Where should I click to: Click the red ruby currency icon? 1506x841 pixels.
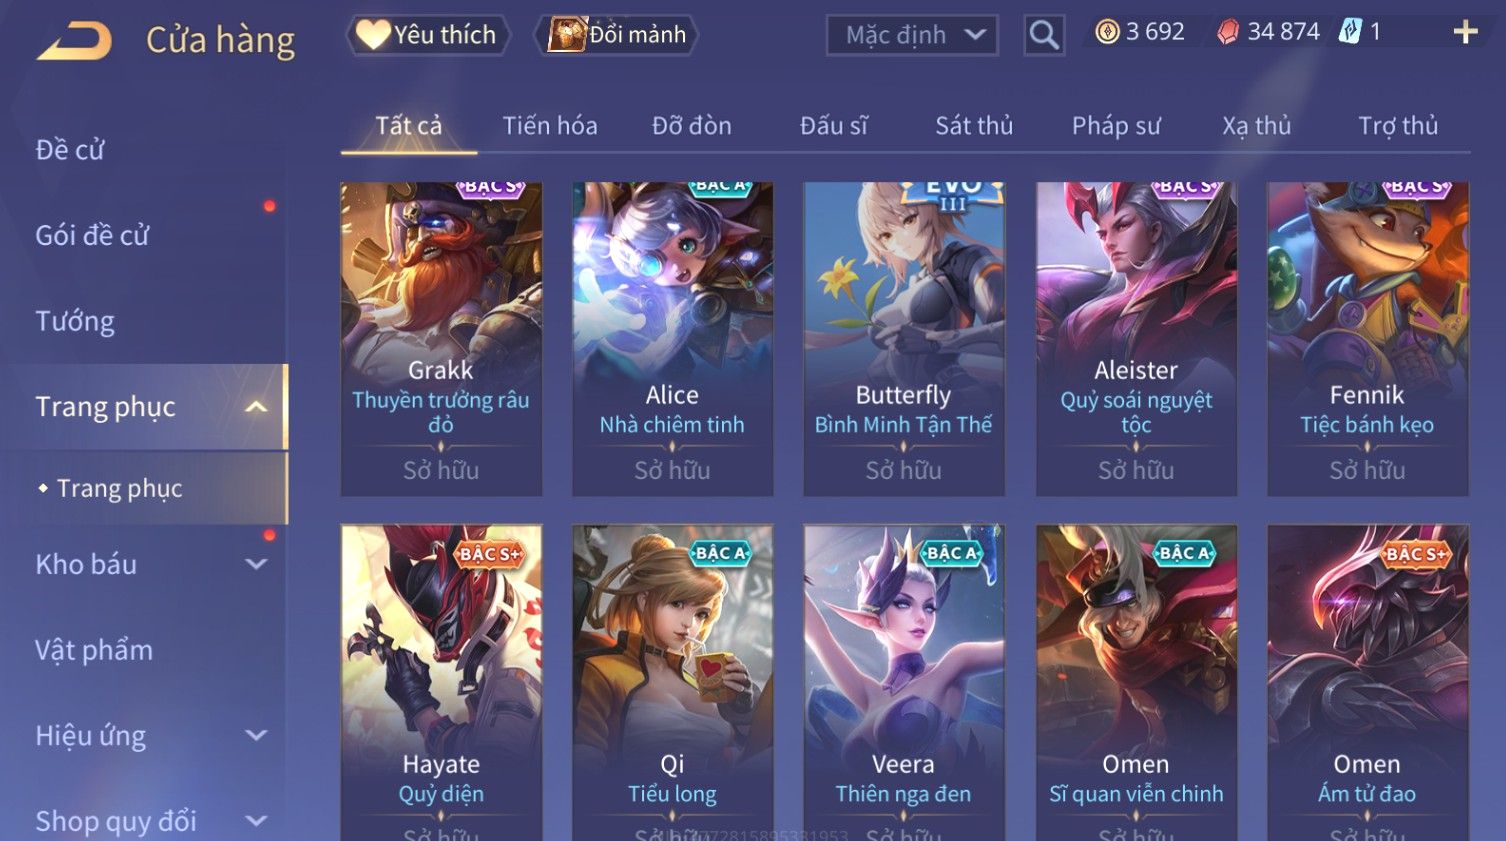[1228, 32]
